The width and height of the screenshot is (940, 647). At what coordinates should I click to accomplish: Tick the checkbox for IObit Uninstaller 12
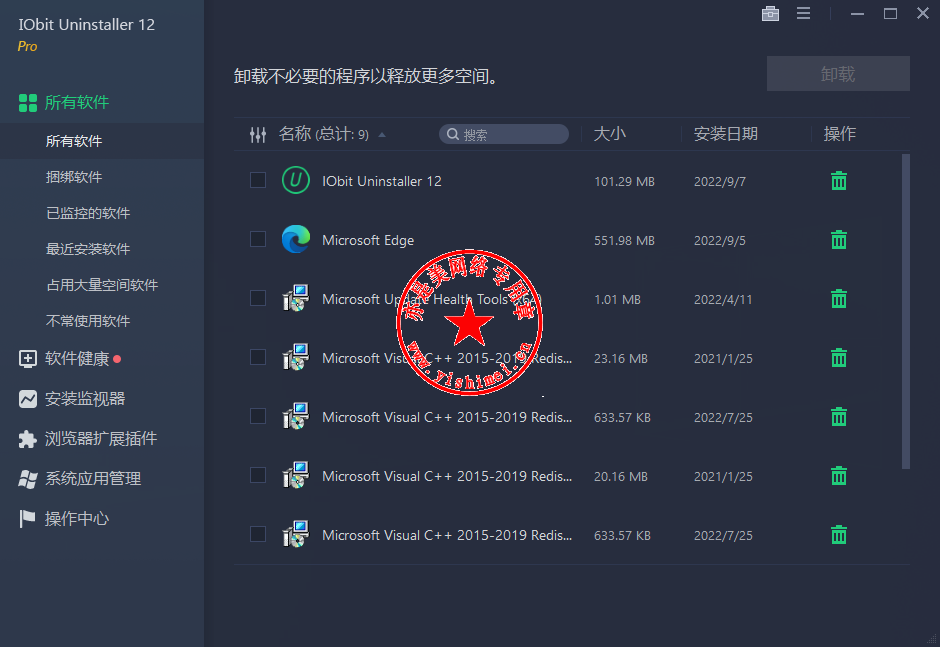pyautogui.click(x=258, y=180)
